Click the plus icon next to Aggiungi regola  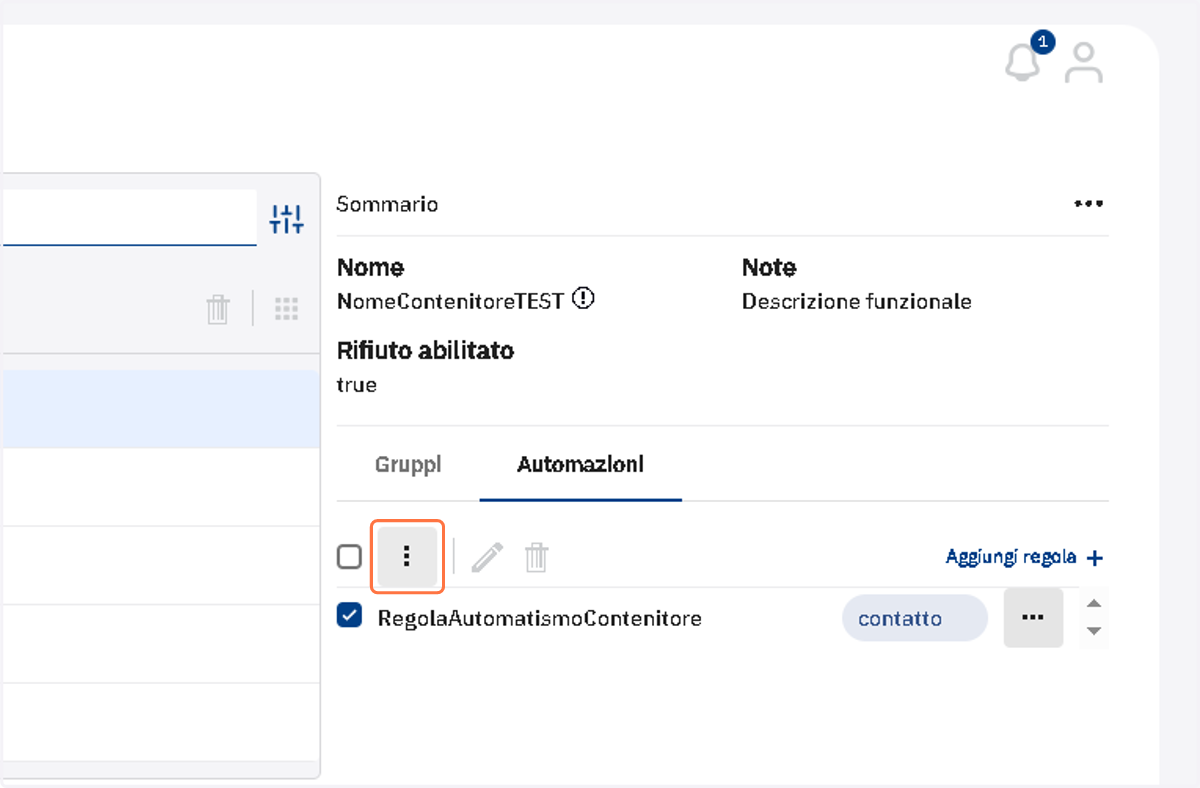pyautogui.click(x=1095, y=558)
